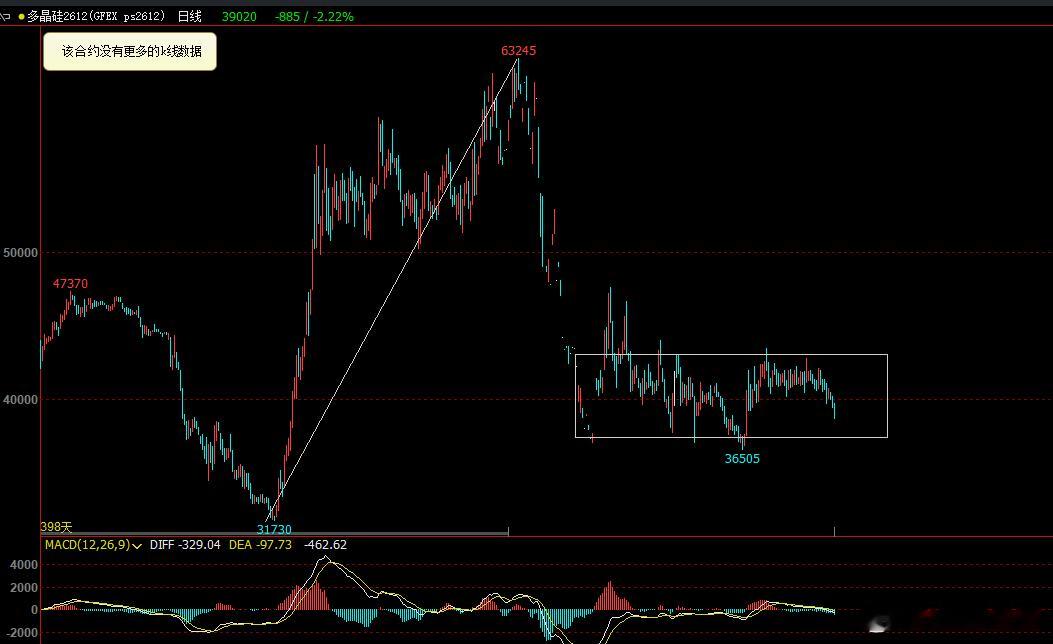The image size is (1053, 644).
Task: Click the 63245 high price marker
Action: click(x=518, y=50)
